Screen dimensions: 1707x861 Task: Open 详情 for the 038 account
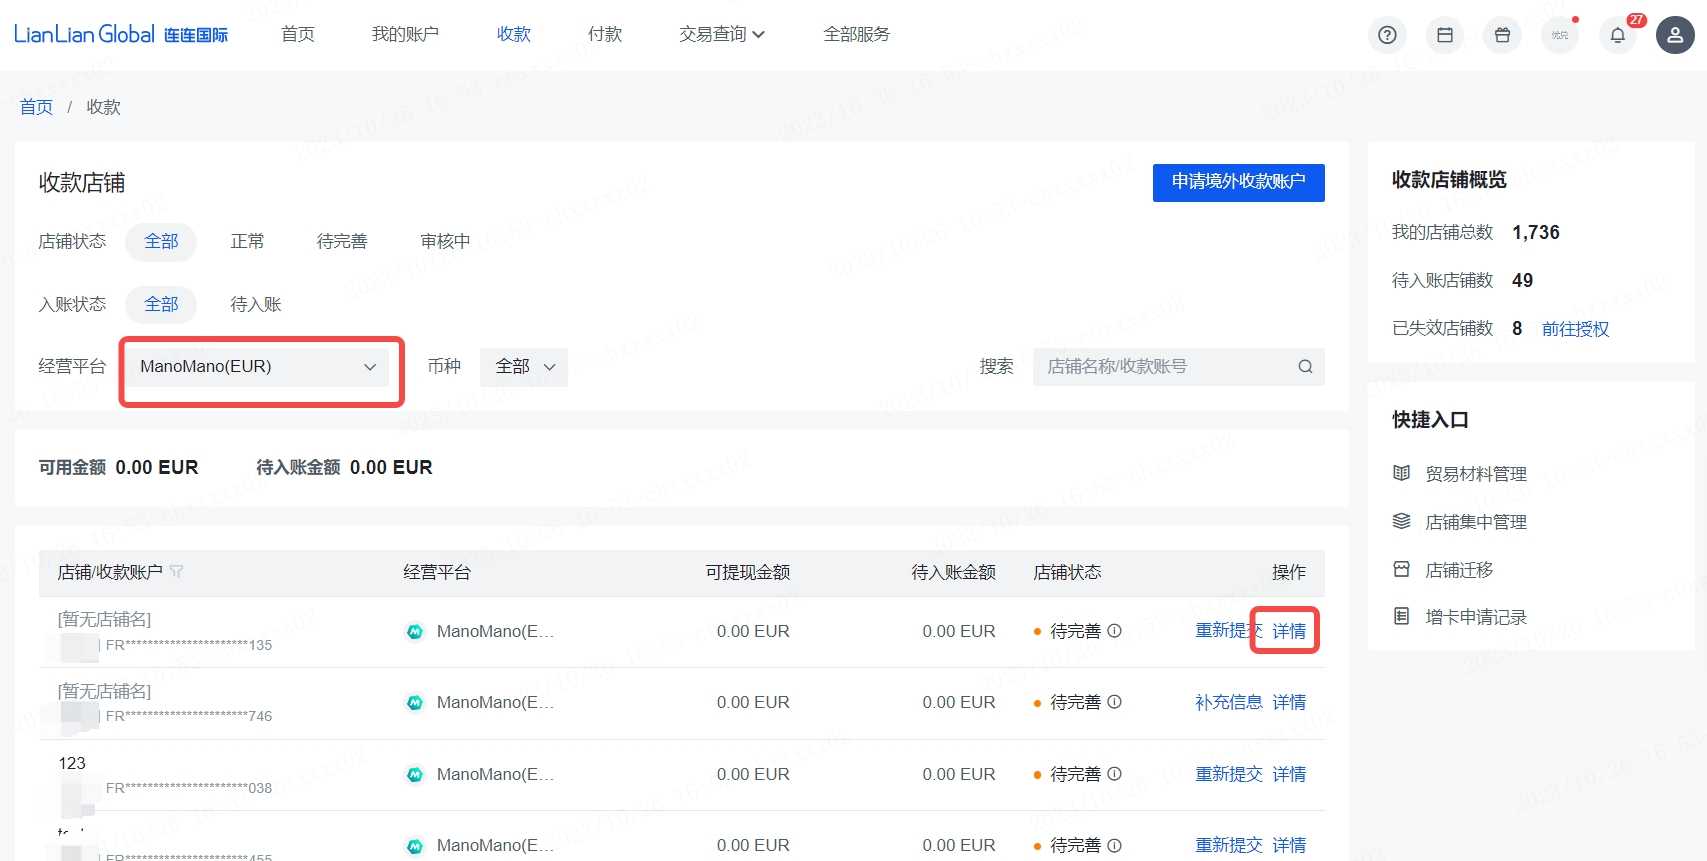[x=1289, y=774]
